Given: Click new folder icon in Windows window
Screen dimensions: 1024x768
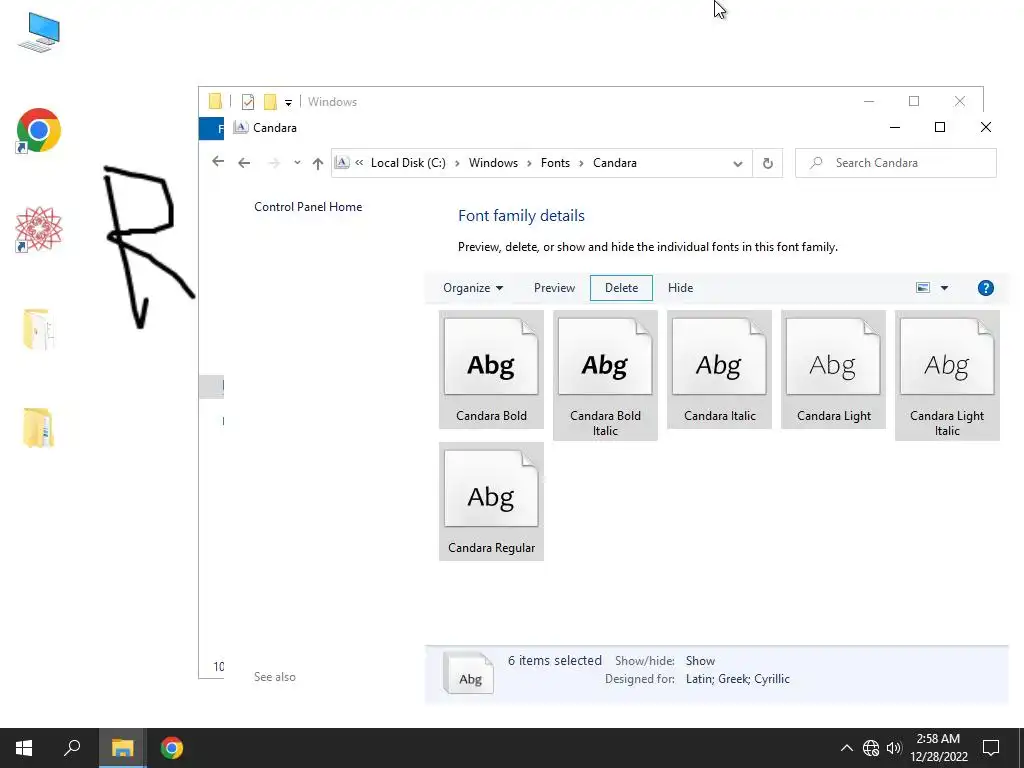Looking at the screenshot, I should [270, 102].
